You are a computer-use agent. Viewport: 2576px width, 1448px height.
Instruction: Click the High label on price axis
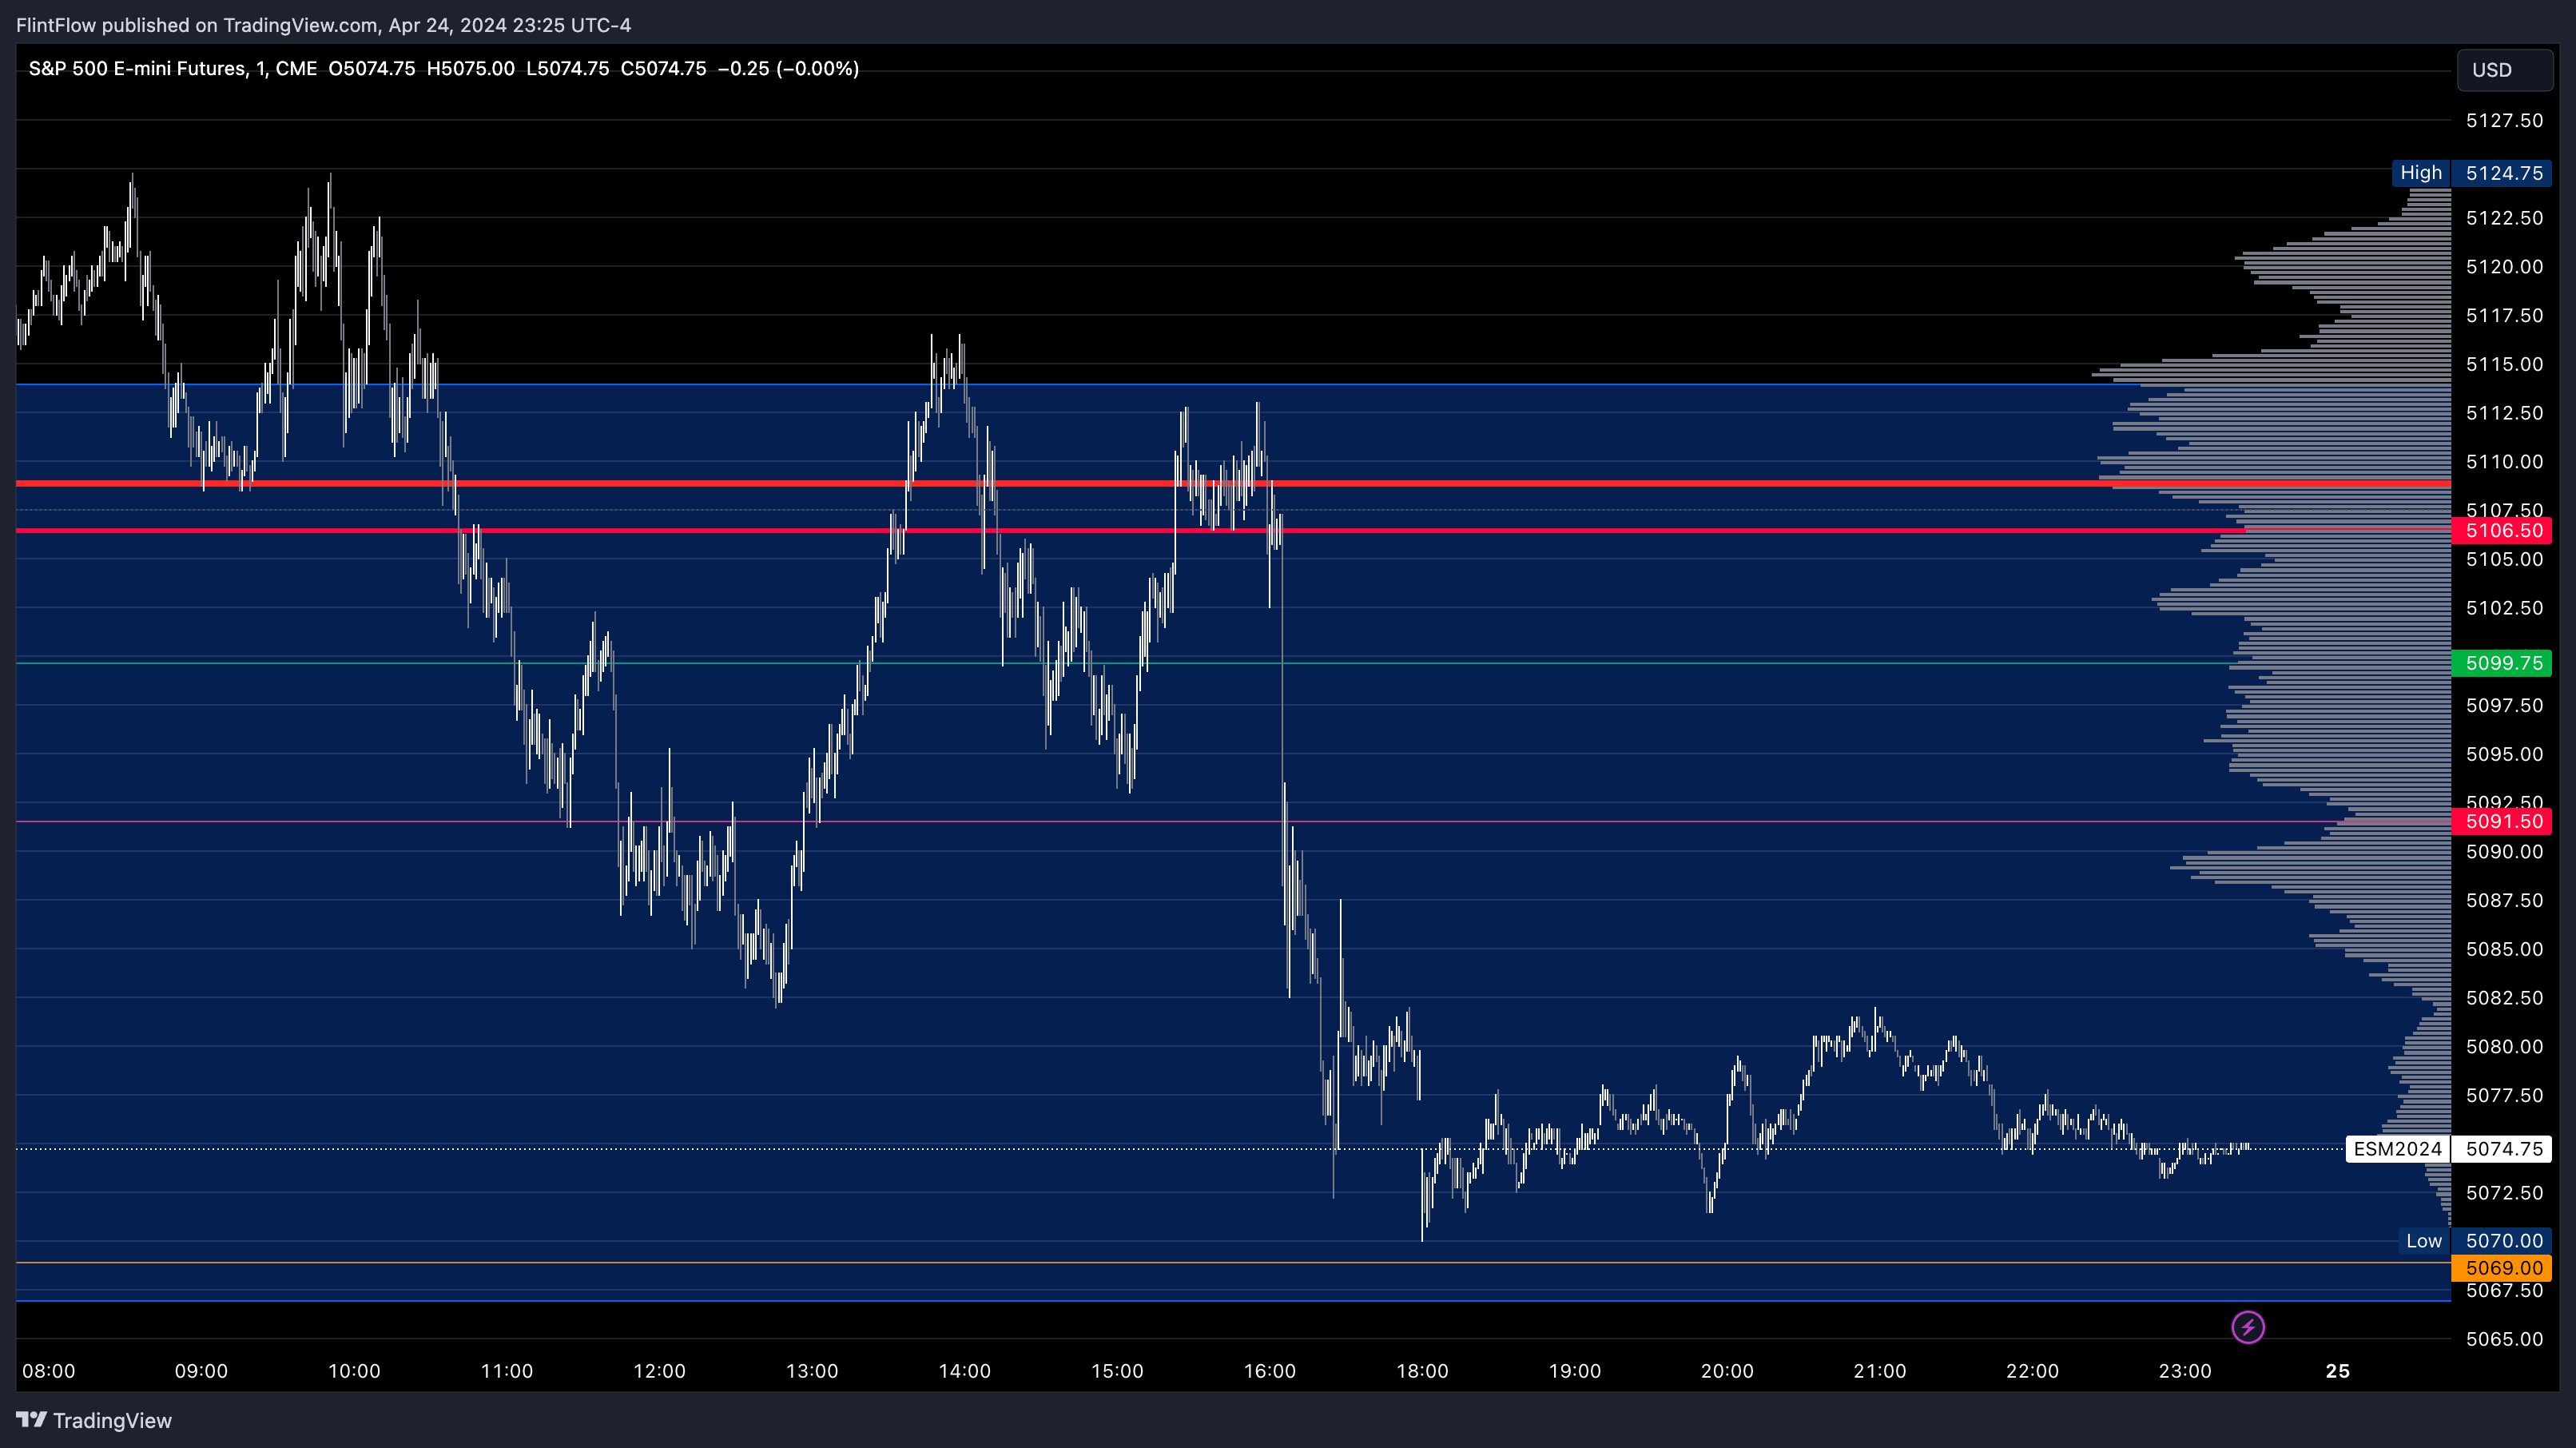pyautogui.click(x=2420, y=173)
